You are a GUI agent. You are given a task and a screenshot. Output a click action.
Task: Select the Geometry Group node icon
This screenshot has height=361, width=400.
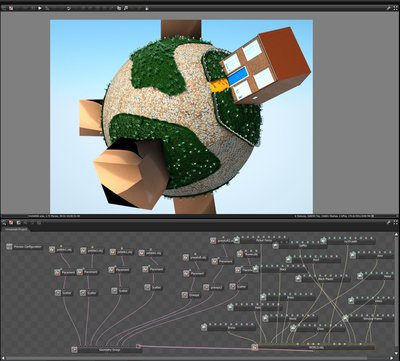74,349
